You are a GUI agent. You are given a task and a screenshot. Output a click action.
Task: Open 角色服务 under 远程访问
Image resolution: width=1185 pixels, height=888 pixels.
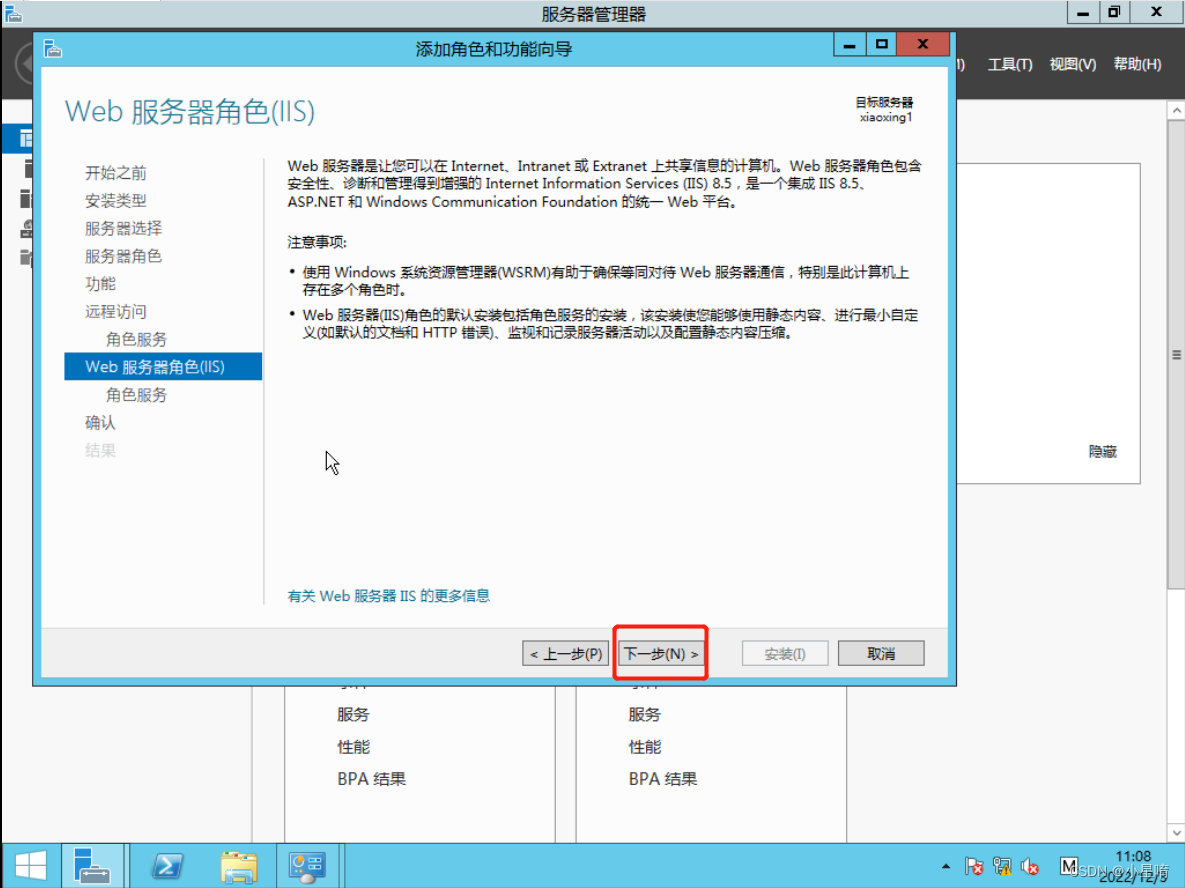[136, 339]
